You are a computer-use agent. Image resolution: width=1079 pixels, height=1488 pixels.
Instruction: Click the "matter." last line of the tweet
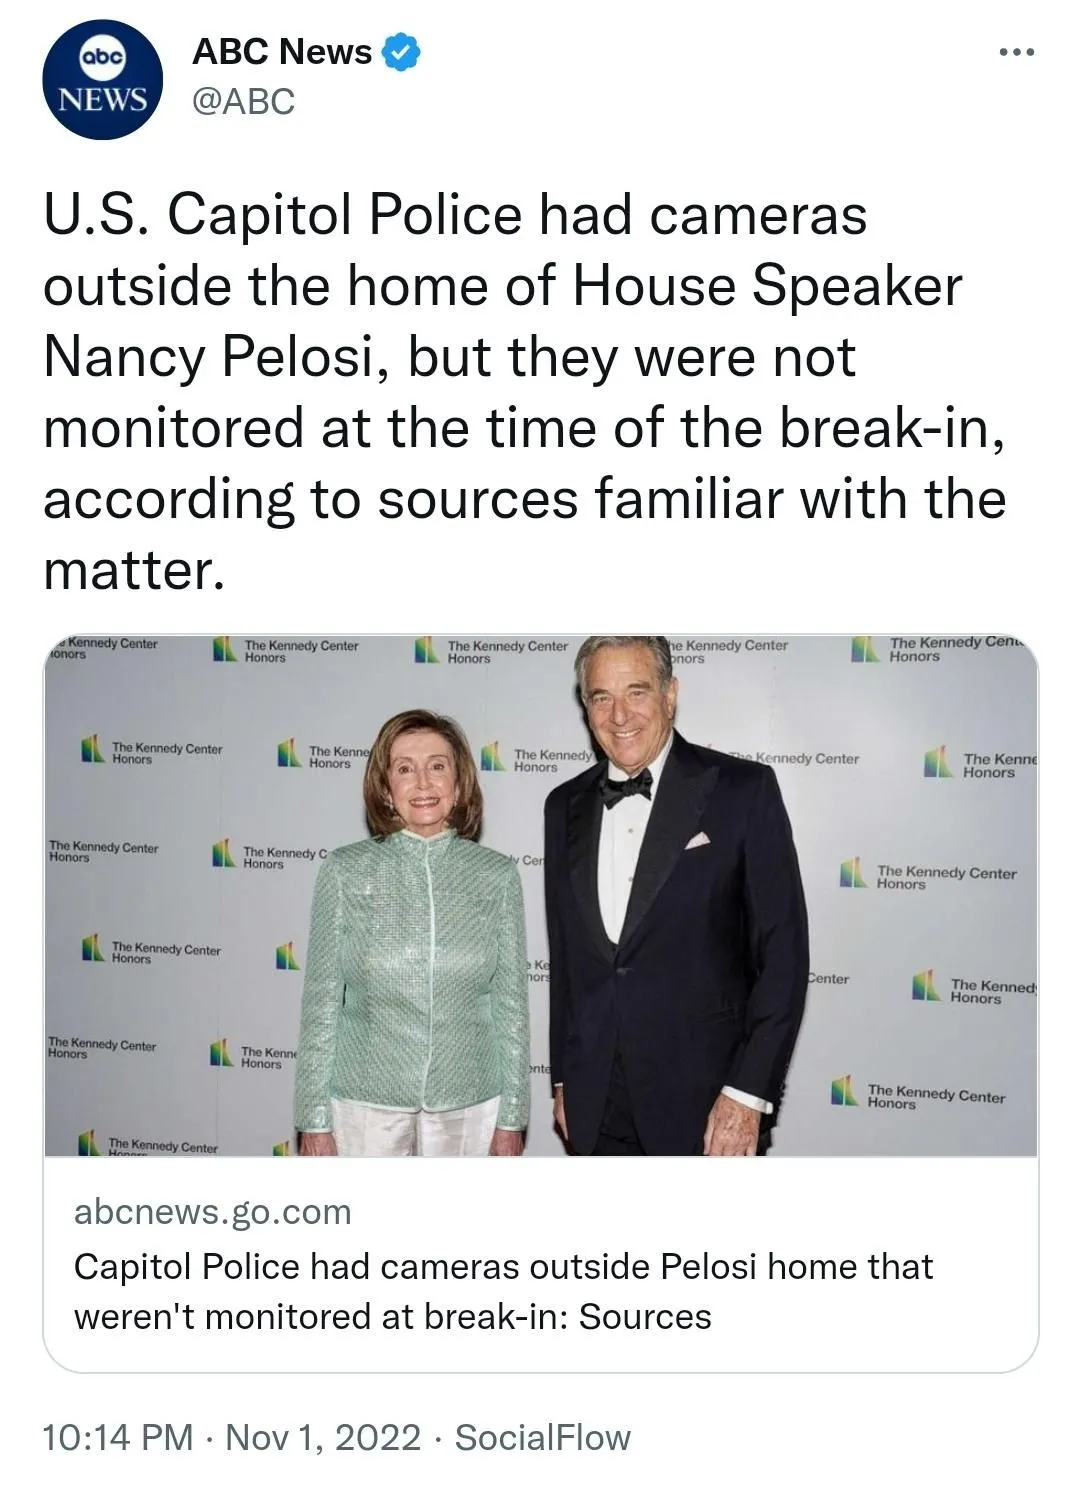pos(133,571)
